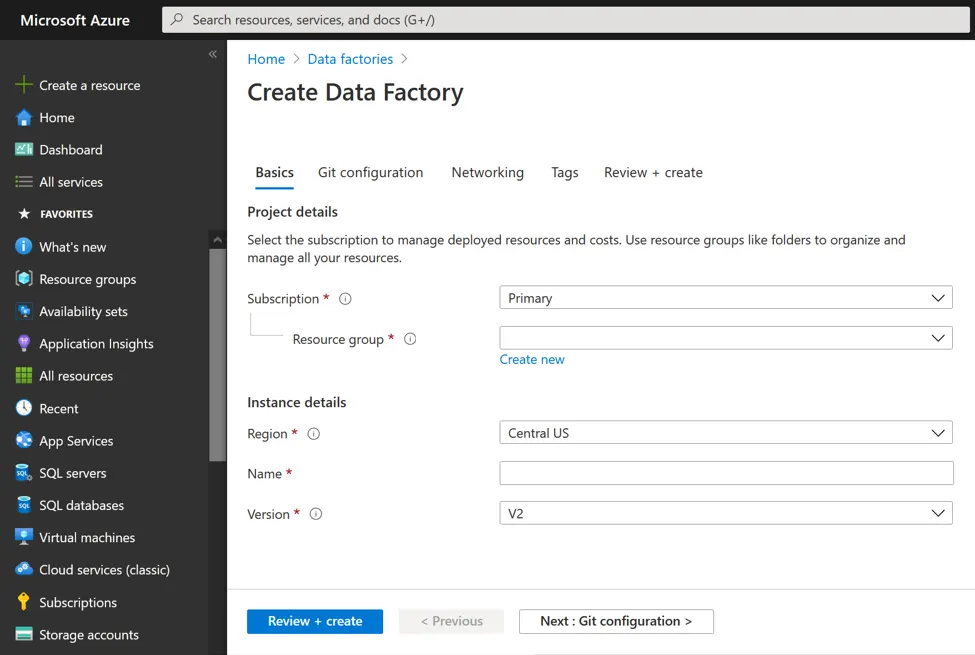Click the All services list icon
Image resolution: width=975 pixels, height=655 pixels.
tap(24, 182)
